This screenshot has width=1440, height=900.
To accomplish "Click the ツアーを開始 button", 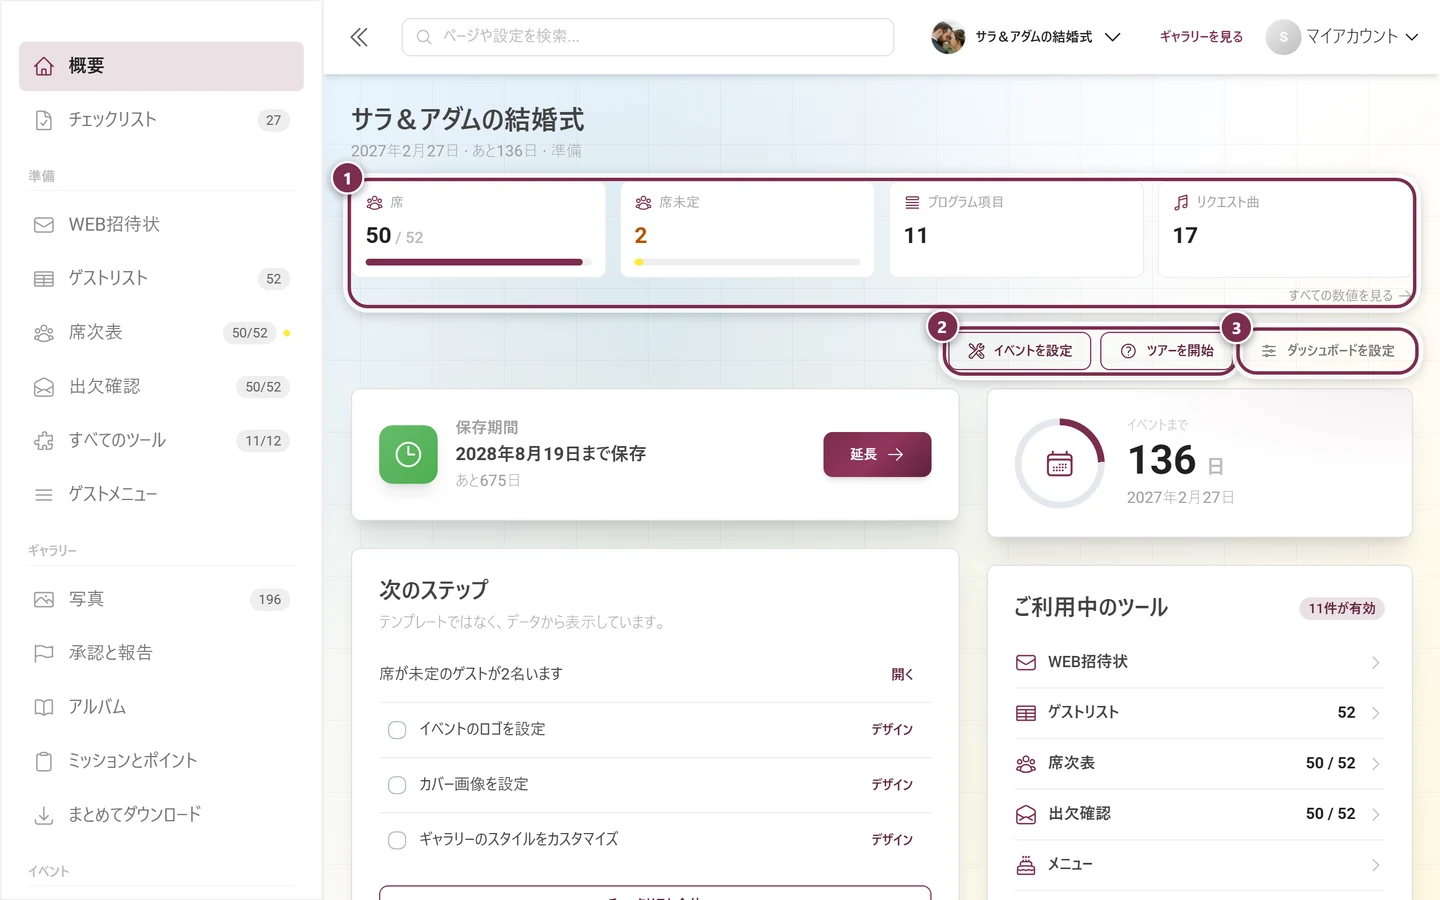I will pyautogui.click(x=1167, y=351).
